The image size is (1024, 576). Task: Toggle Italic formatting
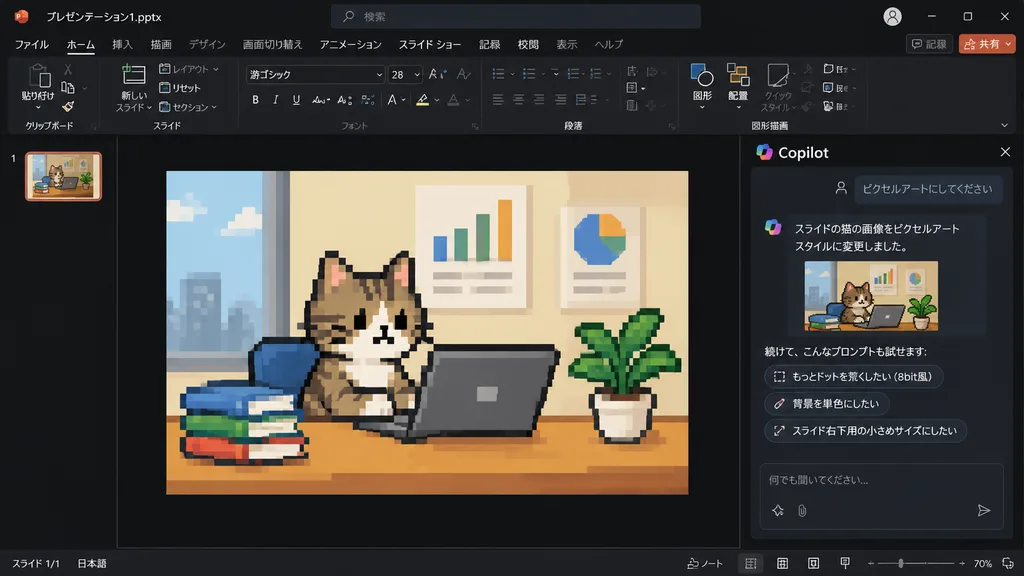(276, 100)
